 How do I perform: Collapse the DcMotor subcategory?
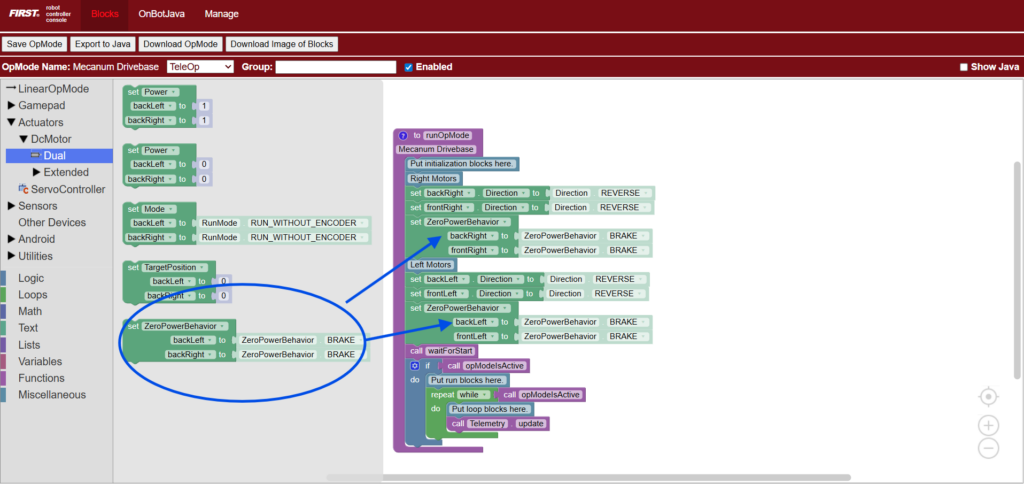coord(24,139)
